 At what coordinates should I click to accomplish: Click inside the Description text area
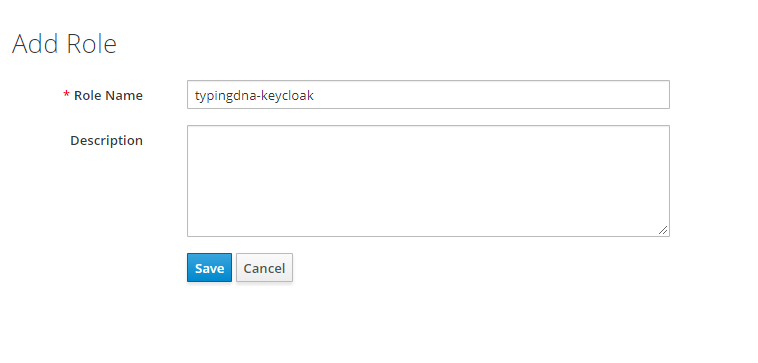[428, 181]
